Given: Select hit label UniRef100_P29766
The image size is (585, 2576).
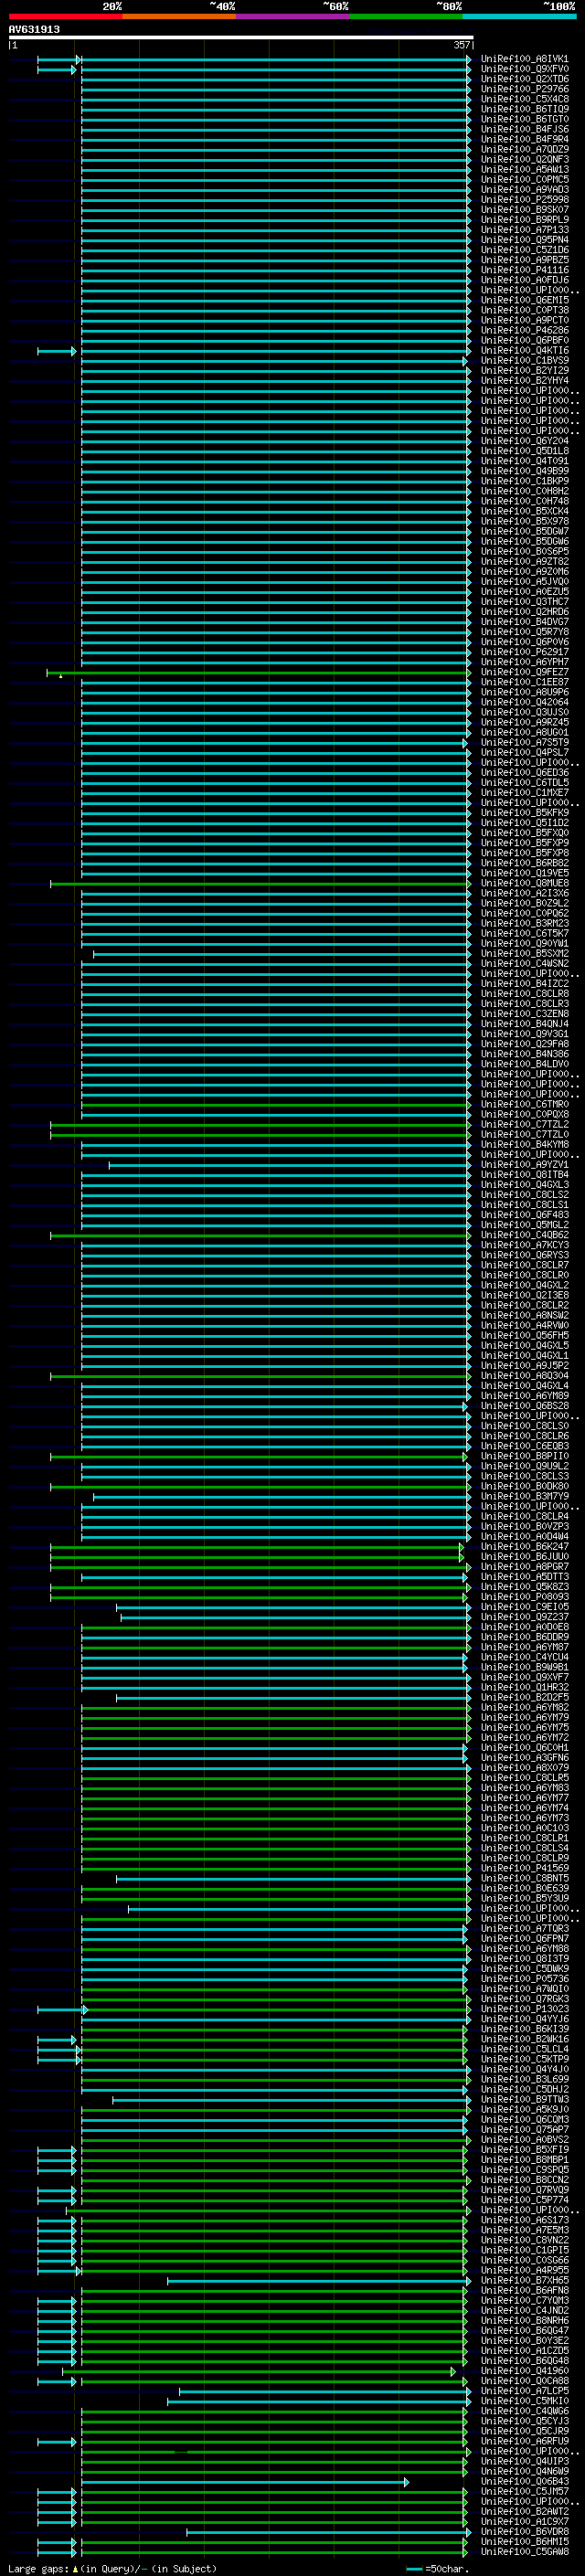Looking at the screenshot, I should pyautogui.click(x=525, y=89).
